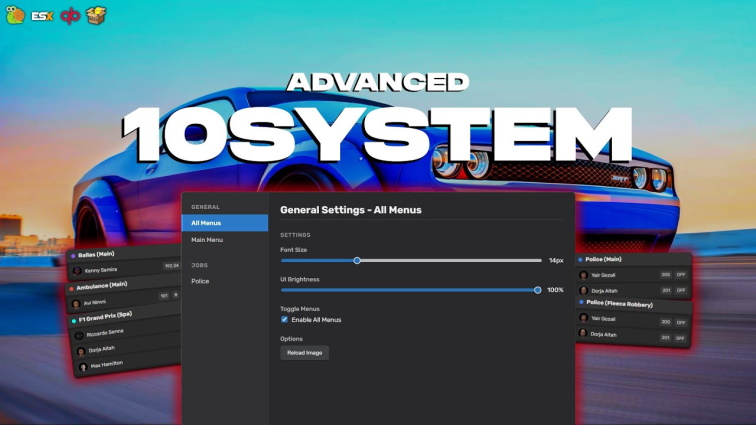Click the unfilled part of the Font Size track
This screenshot has width=756, height=425.
[451, 260]
